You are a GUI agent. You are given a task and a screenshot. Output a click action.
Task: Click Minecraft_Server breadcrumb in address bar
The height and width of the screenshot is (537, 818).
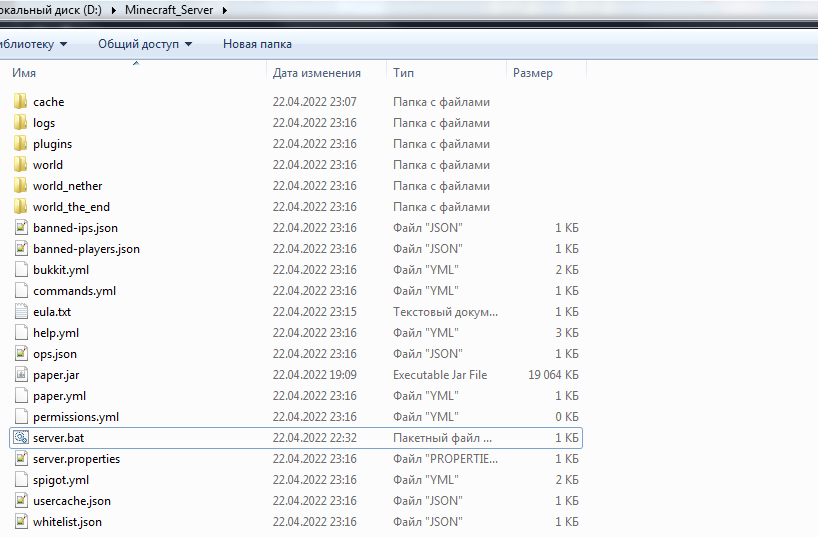click(169, 10)
